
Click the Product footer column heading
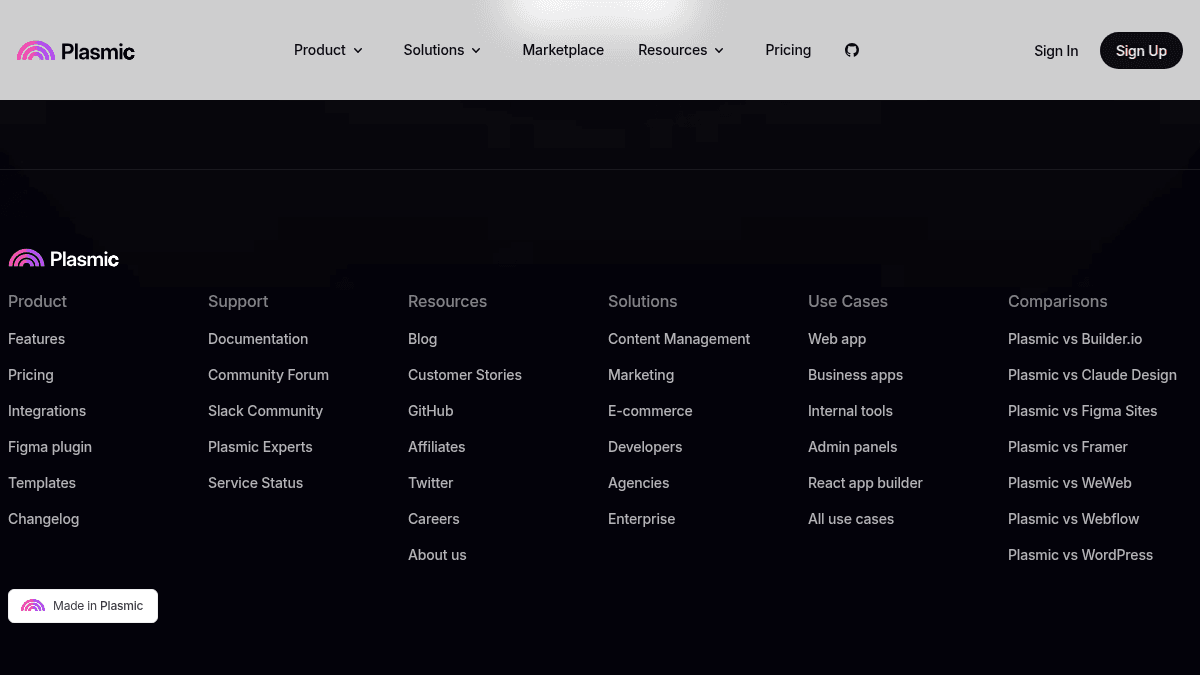[37, 301]
